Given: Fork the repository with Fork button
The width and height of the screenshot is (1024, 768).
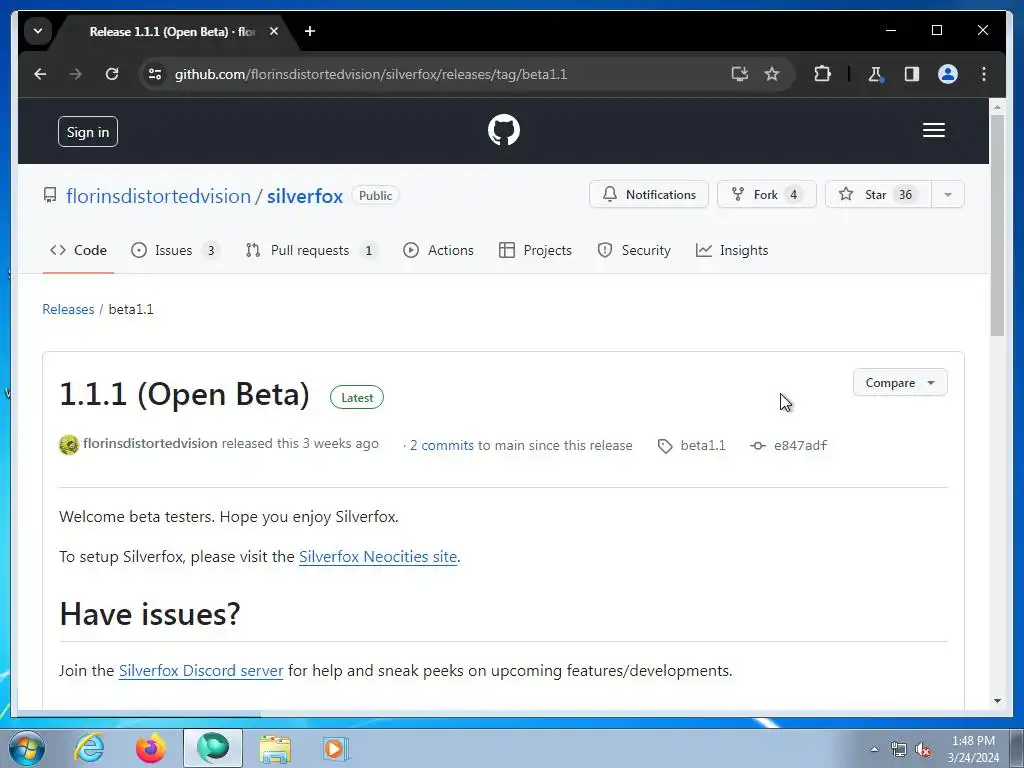Looking at the screenshot, I should click(x=767, y=195).
